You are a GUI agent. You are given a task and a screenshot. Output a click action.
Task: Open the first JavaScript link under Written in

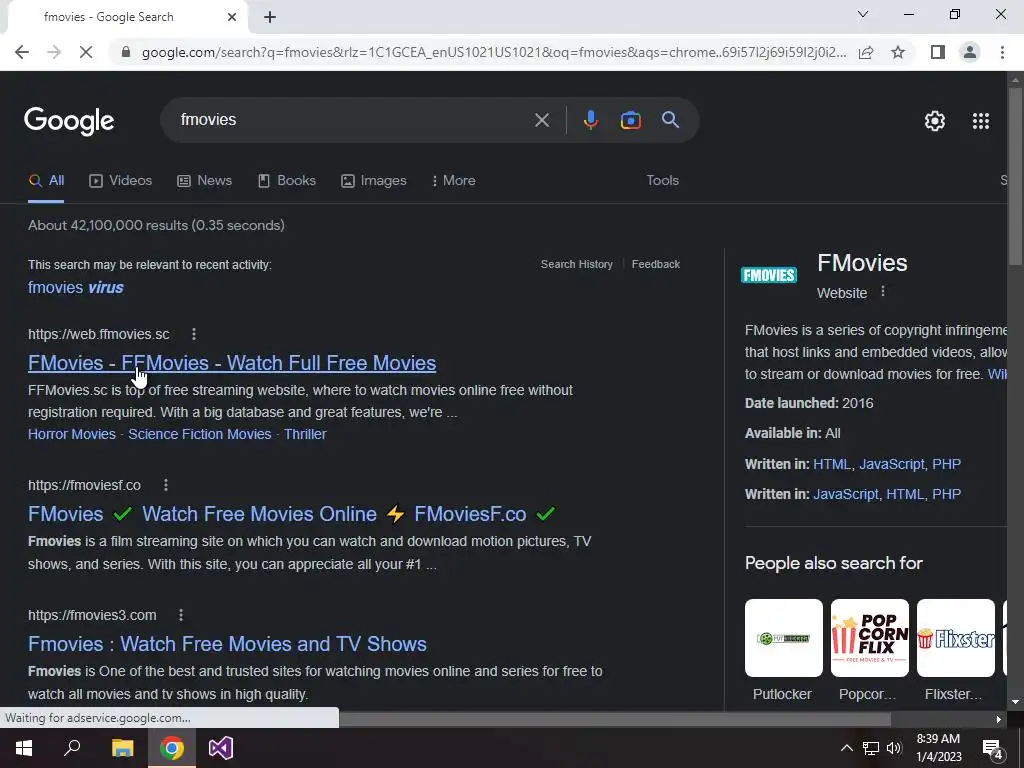[x=892, y=464]
